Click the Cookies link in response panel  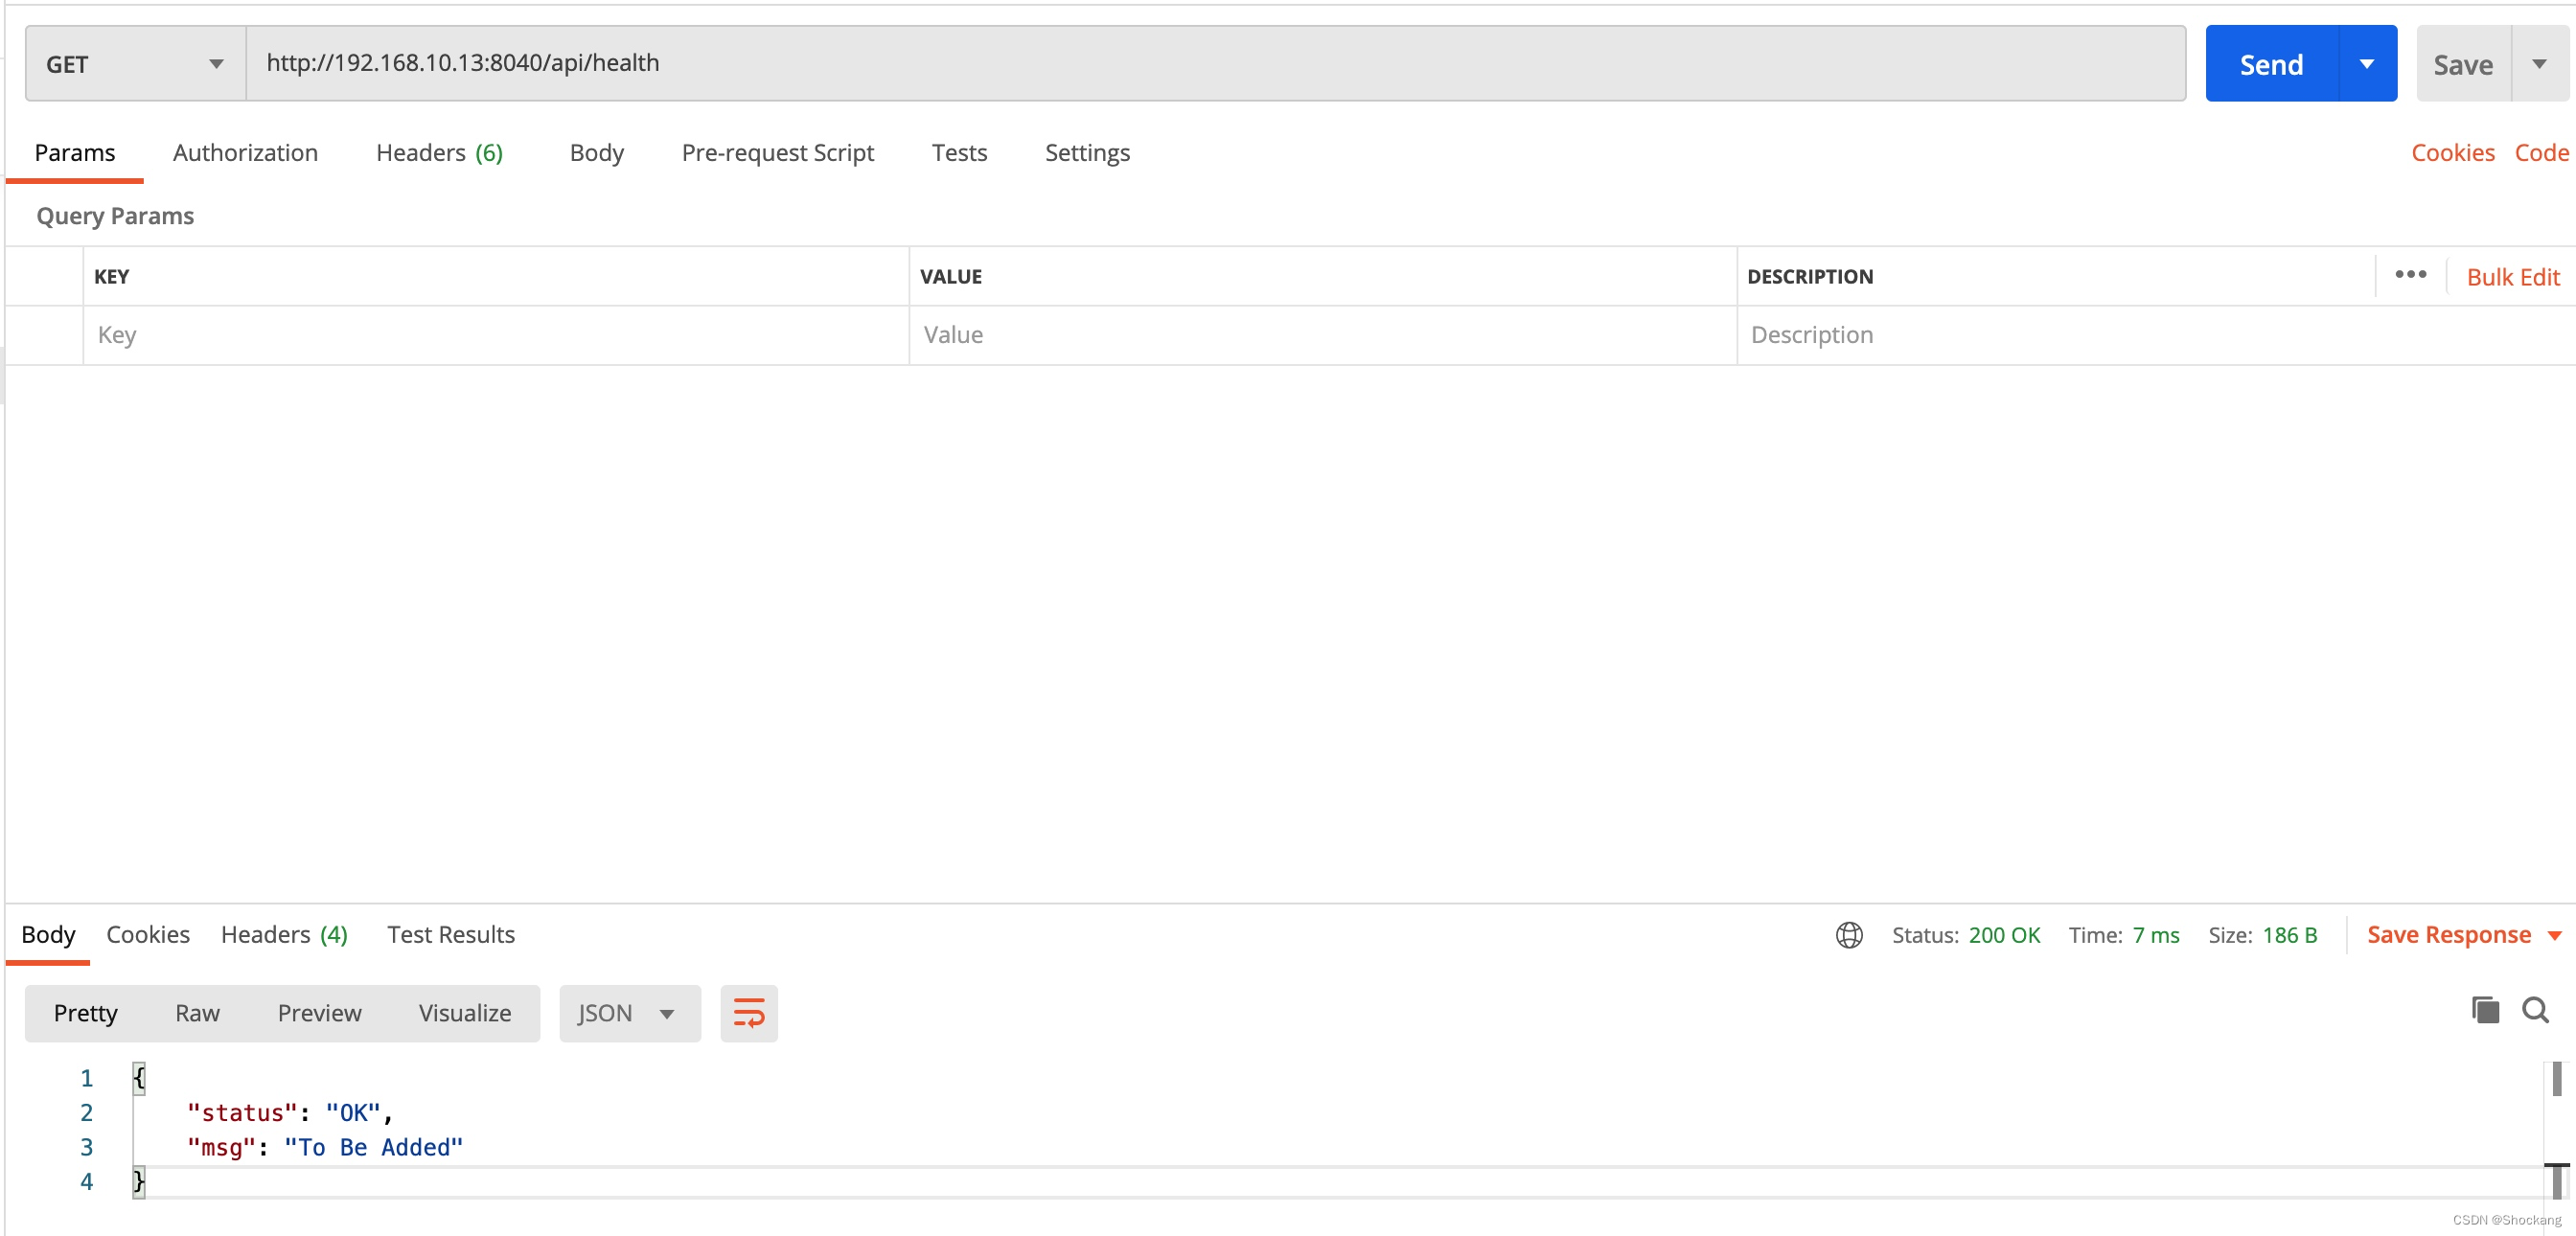(148, 933)
